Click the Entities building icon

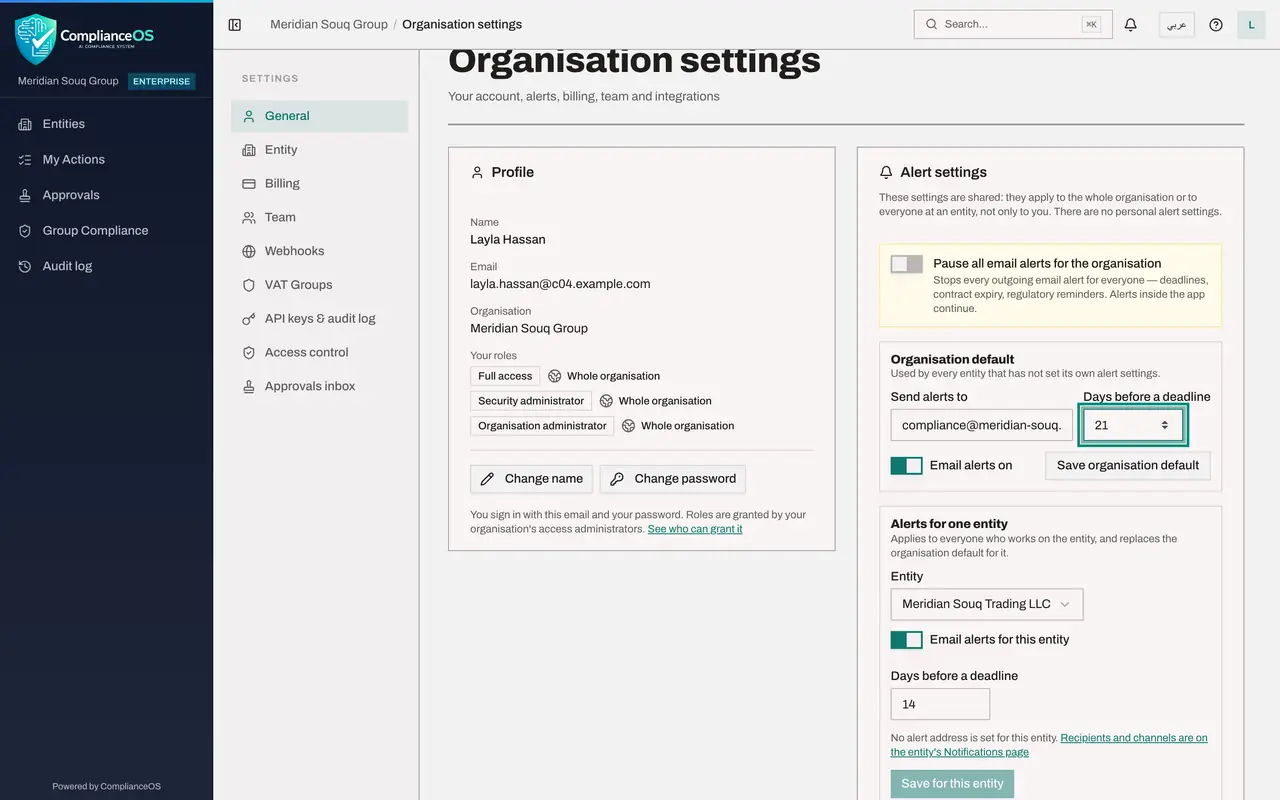[x=25, y=124]
